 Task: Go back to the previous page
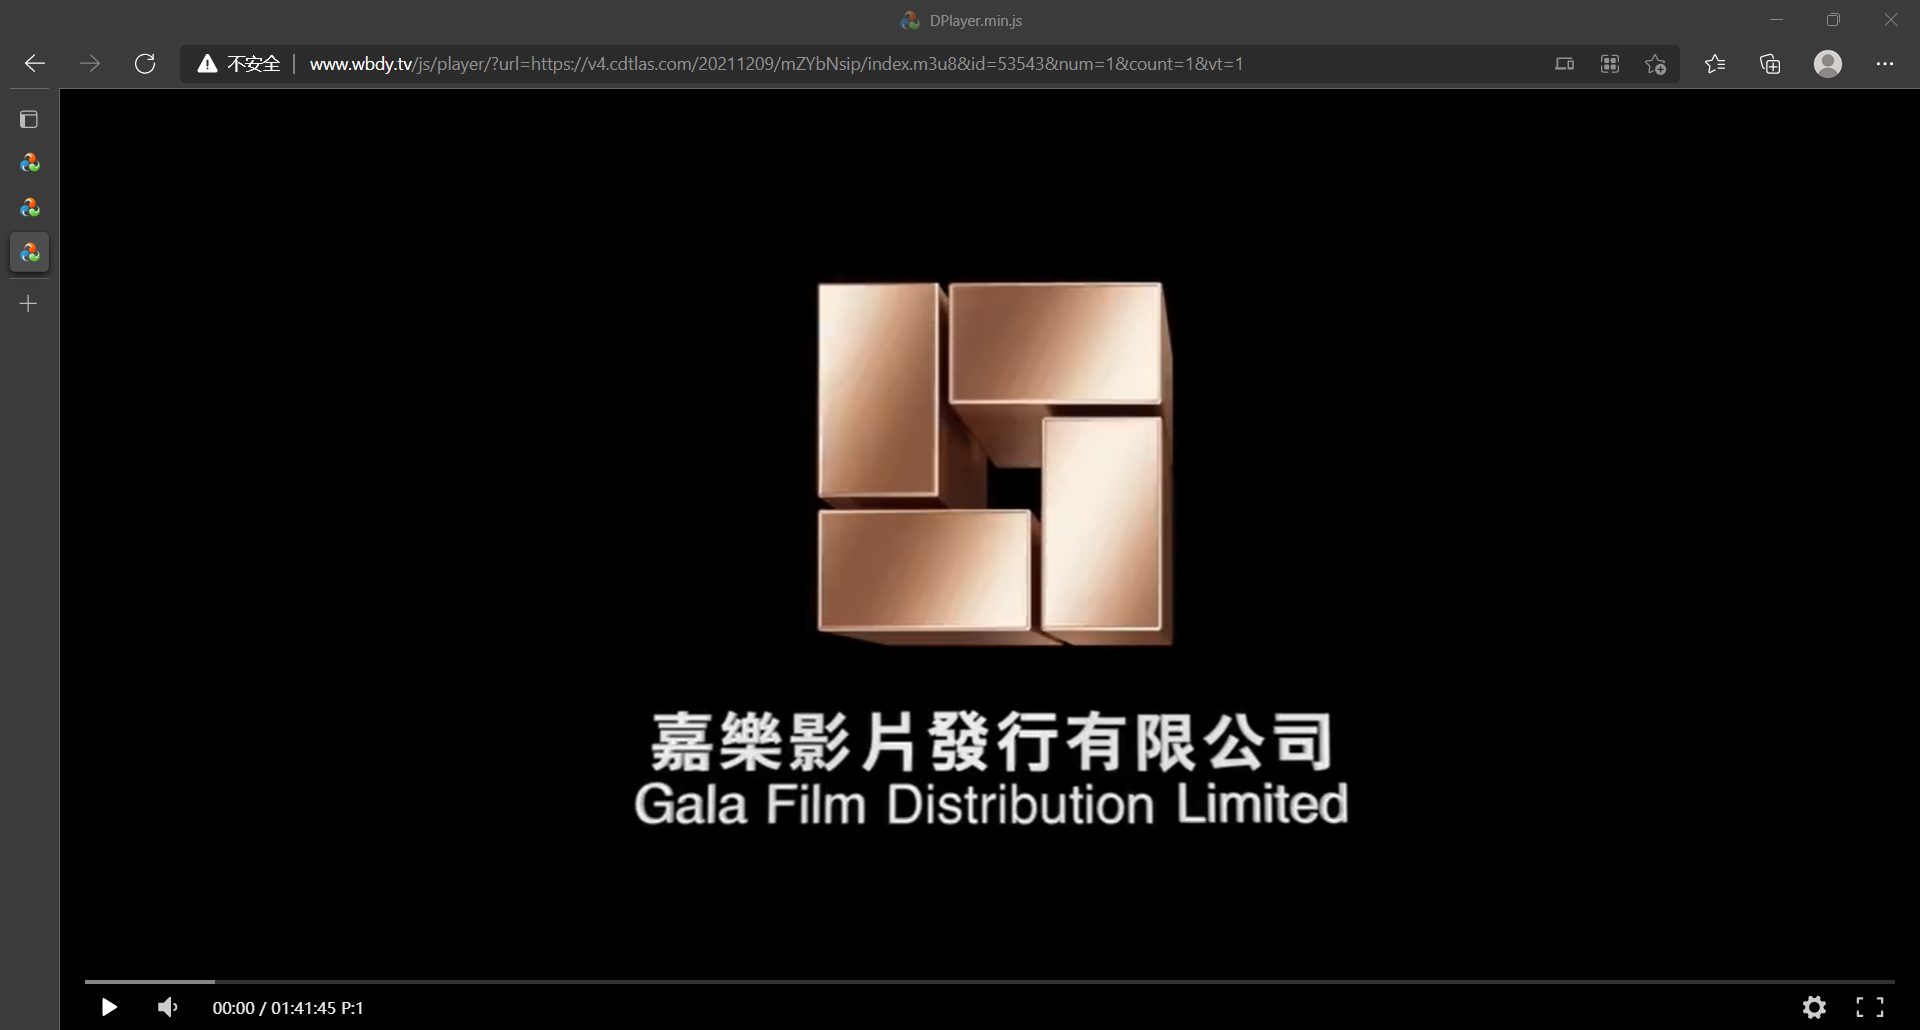click(x=35, y=64)
